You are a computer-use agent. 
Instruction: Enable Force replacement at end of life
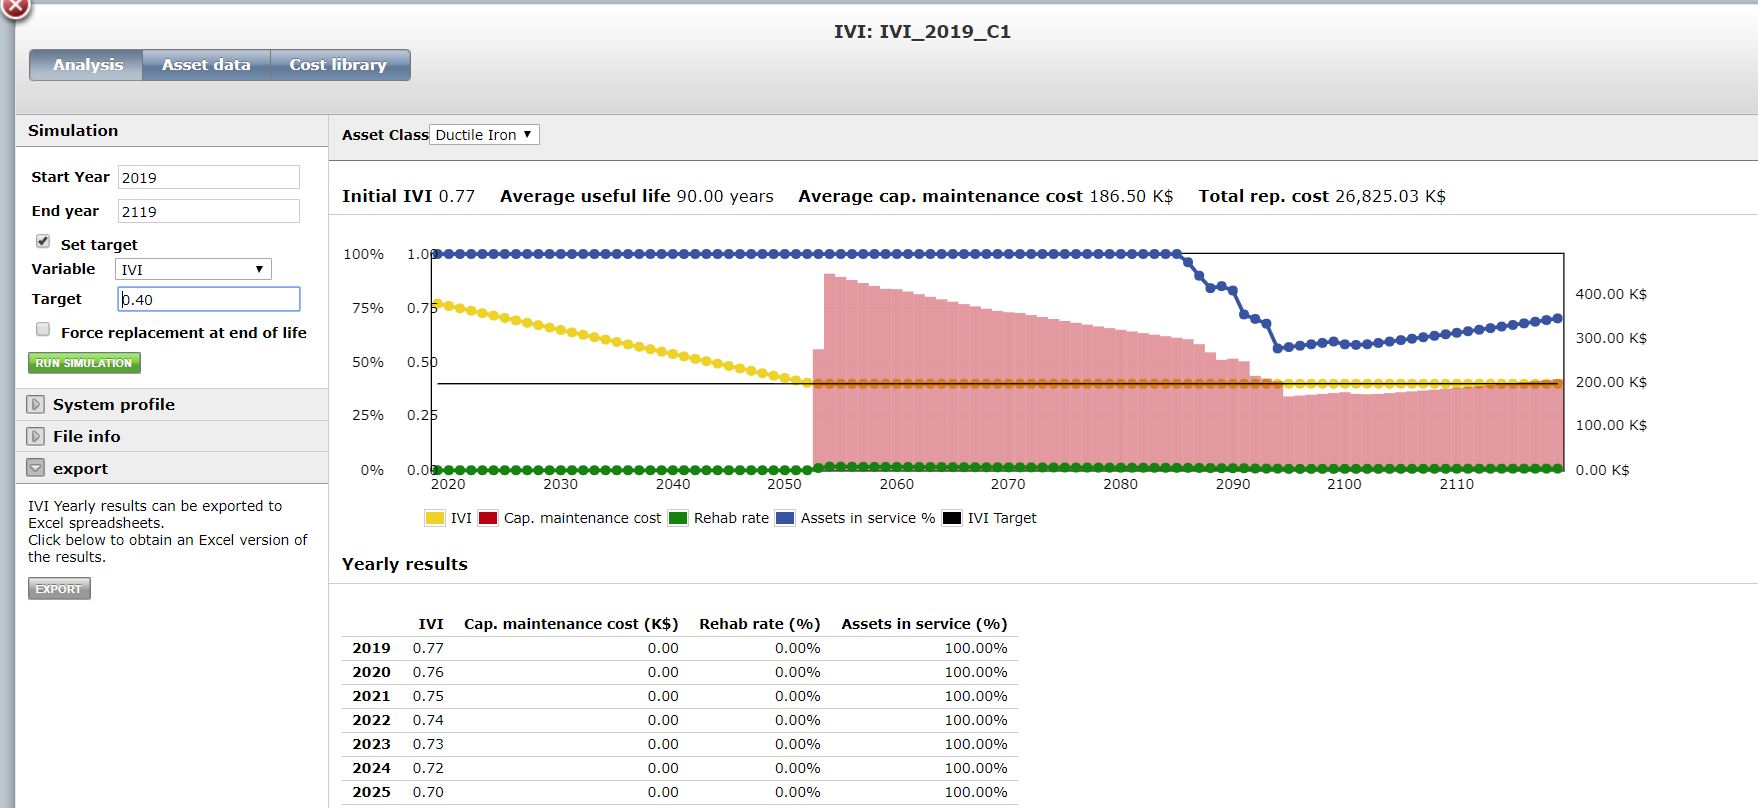point(43,330)
